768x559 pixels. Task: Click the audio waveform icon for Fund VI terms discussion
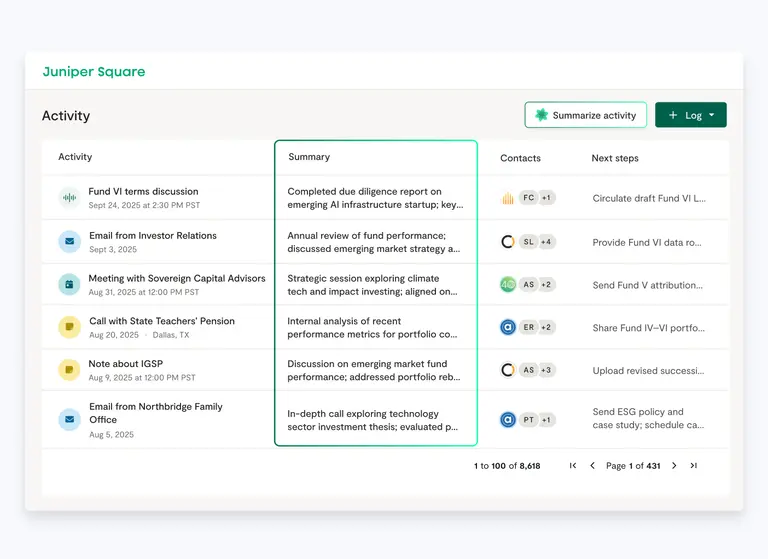tap(69, 198)
